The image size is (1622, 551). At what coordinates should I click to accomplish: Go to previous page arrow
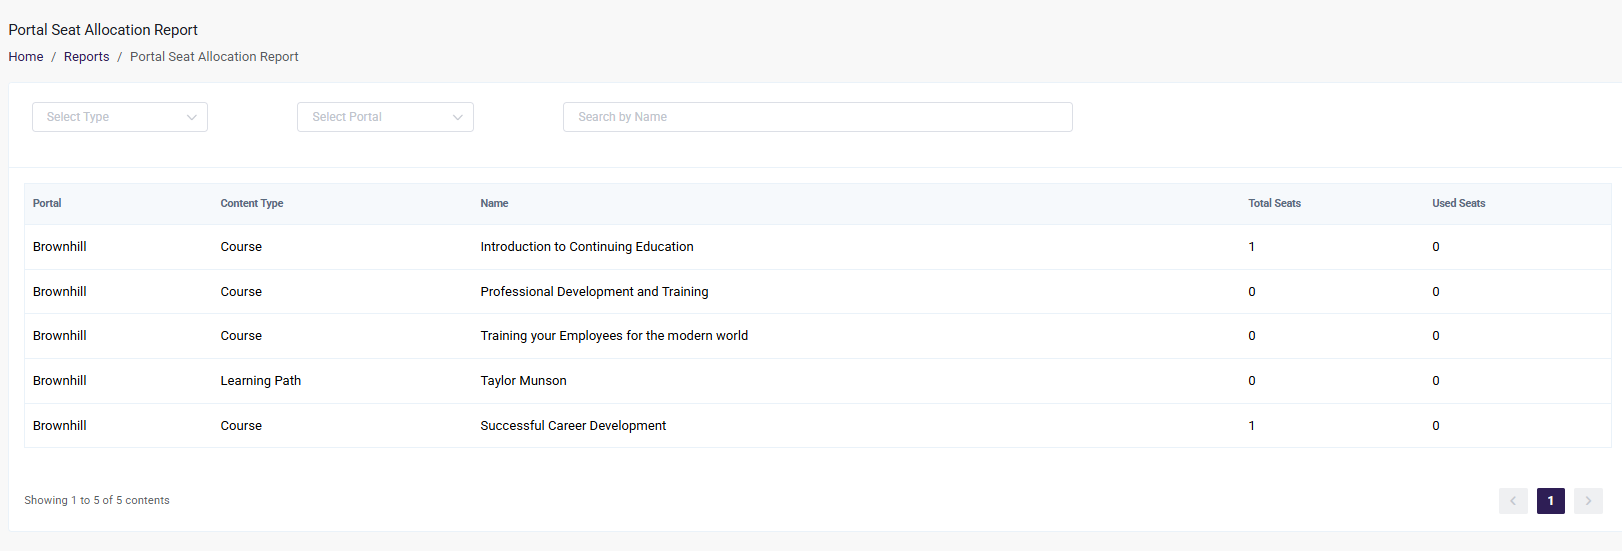point(1513,501)
